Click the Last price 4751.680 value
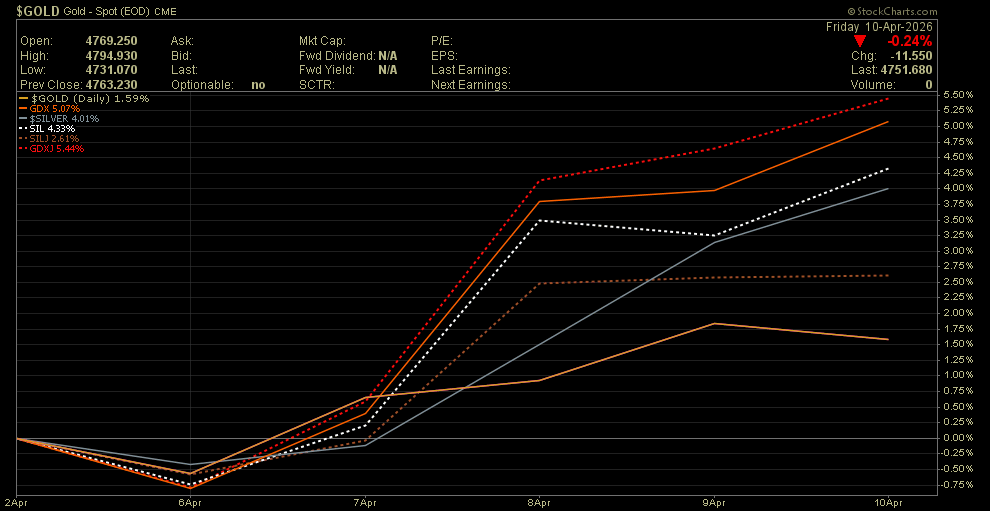The height and width of the screenshot is (511, 990). click(x=906, y=71)
